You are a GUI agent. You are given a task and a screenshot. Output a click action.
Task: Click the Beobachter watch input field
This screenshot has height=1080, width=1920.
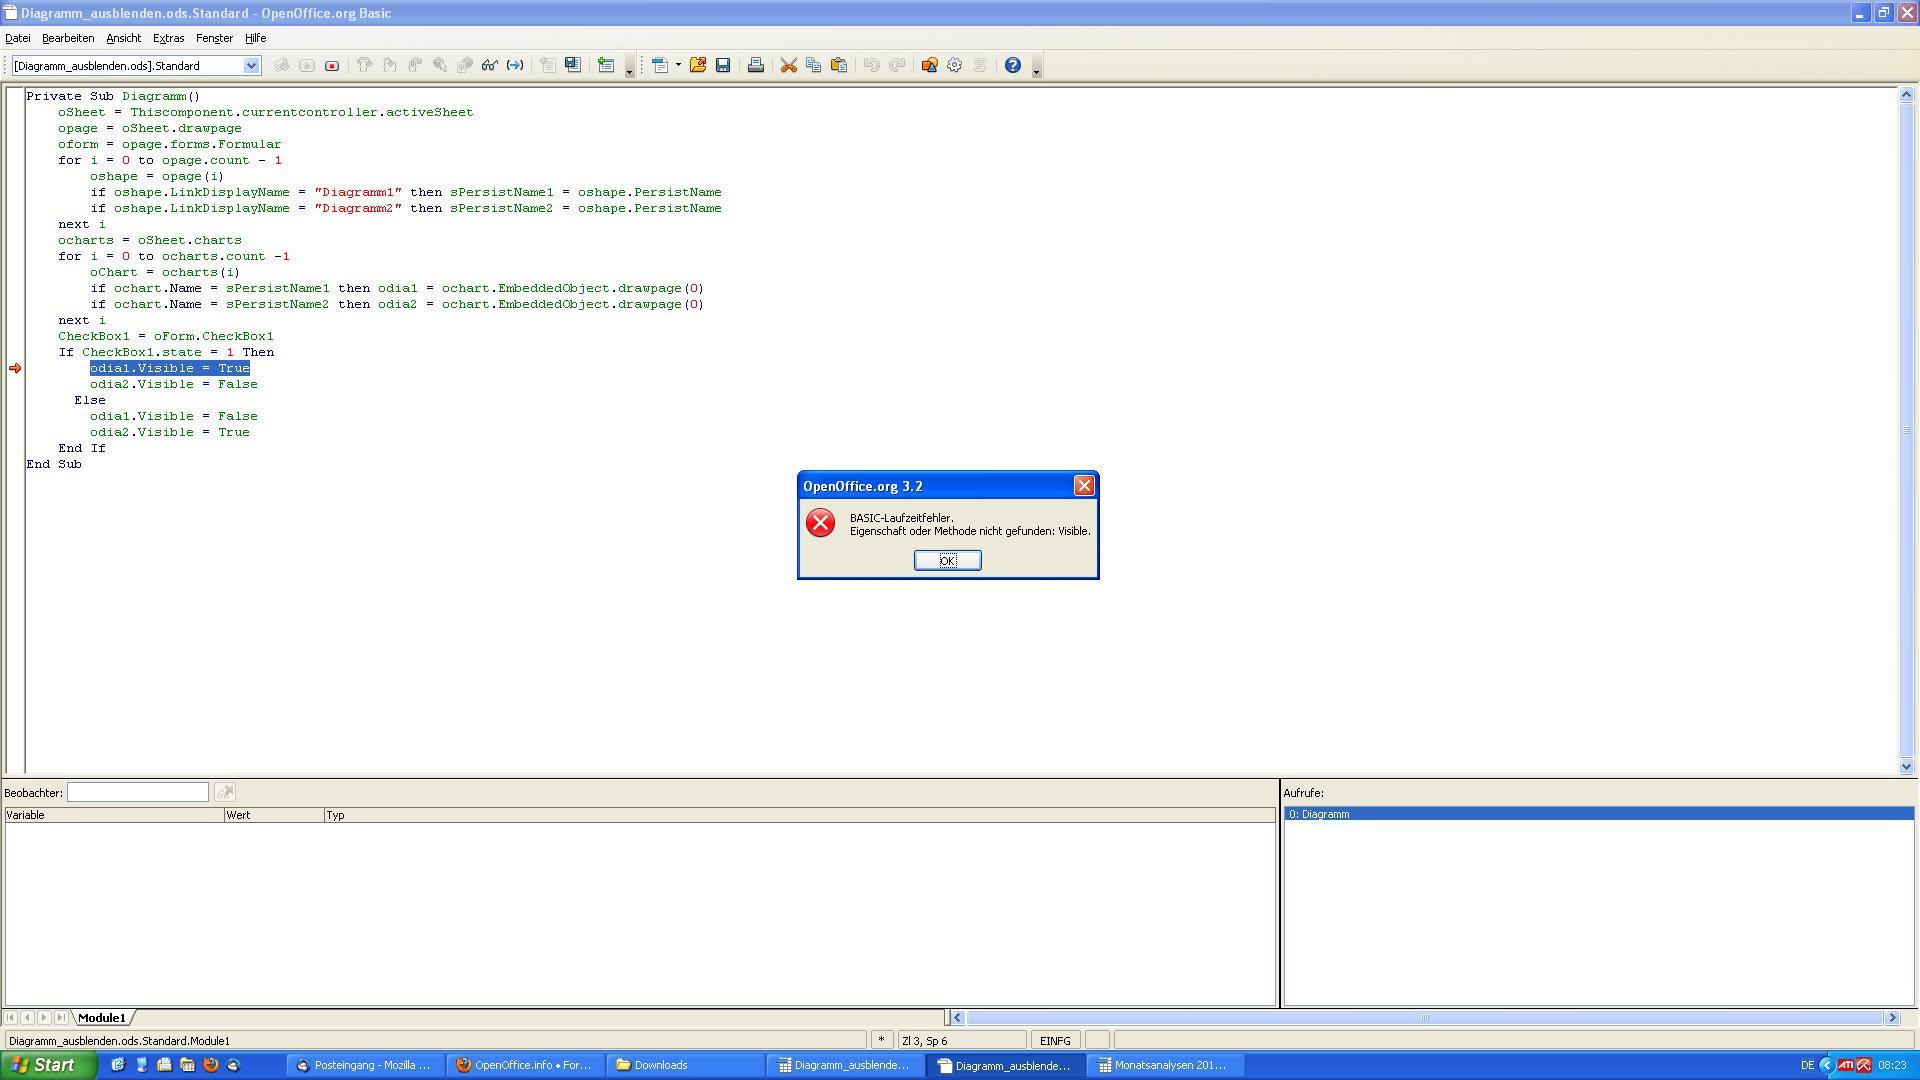[138, 793]
